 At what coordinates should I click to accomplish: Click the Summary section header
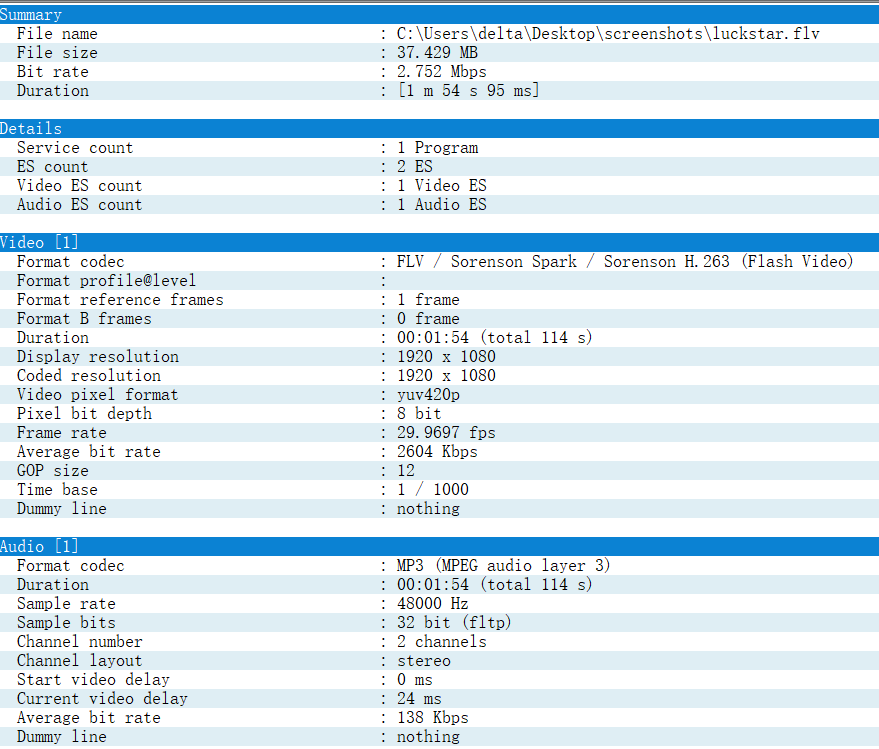click(x=31, y=15)
